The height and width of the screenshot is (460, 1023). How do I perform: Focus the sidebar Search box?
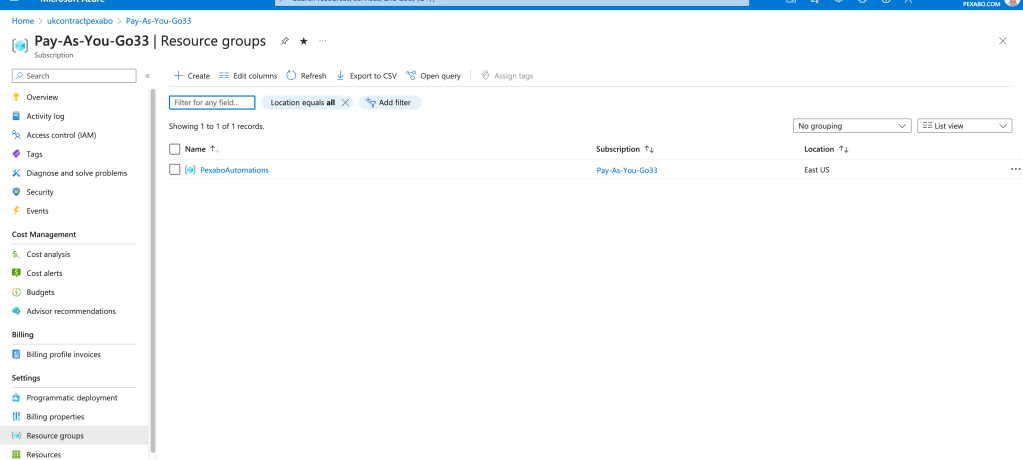tap(74, 76)
